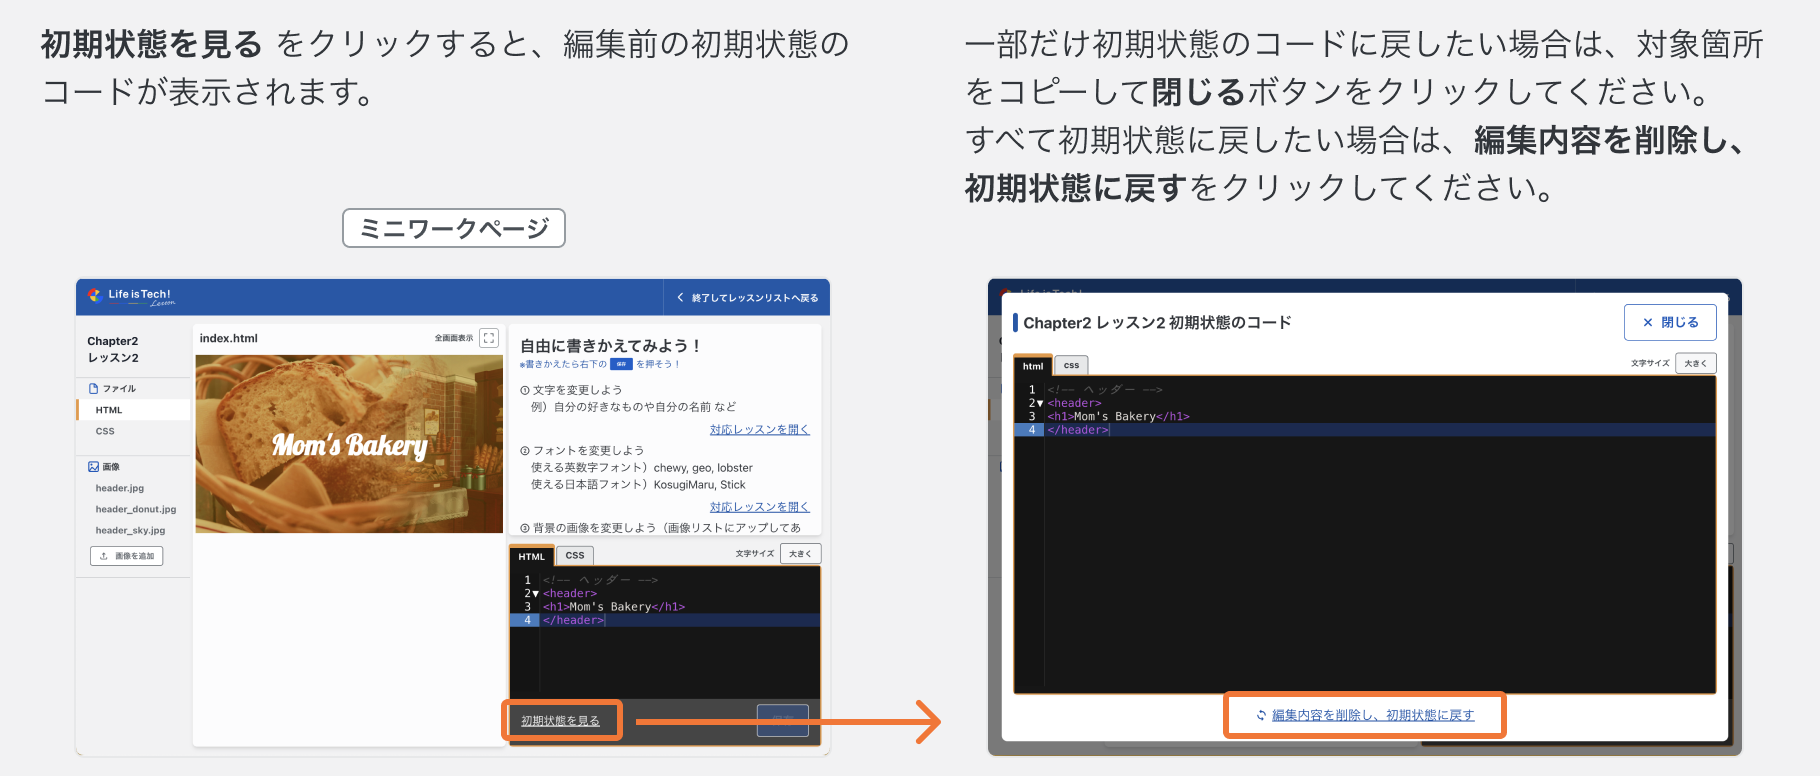Switch to lowercase html tab in the dialog
The height and width of the screenshot is (776, 1820).
pyautogui.click(x=1033, y=366)
